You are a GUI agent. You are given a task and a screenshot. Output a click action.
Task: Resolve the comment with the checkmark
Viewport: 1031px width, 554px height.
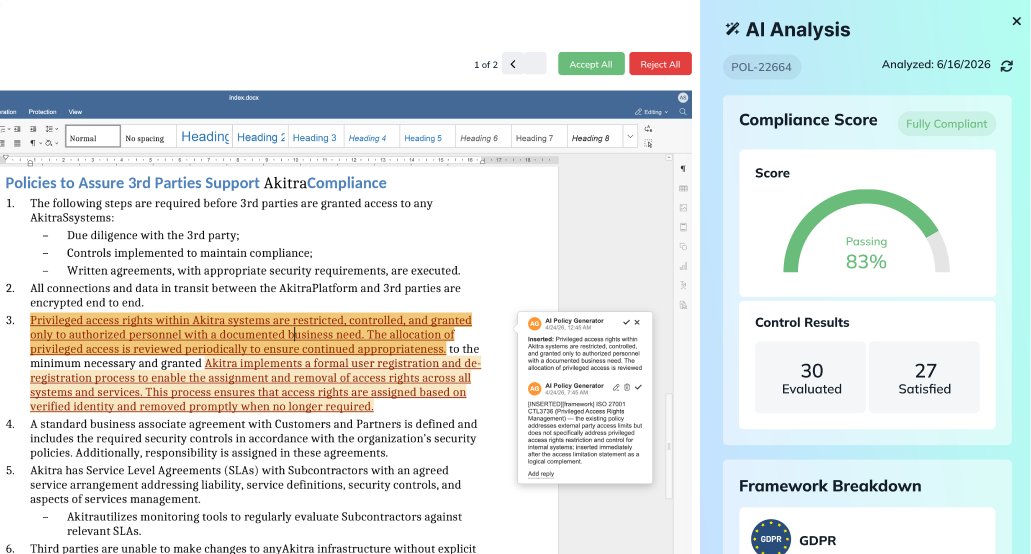click(638, 387)
